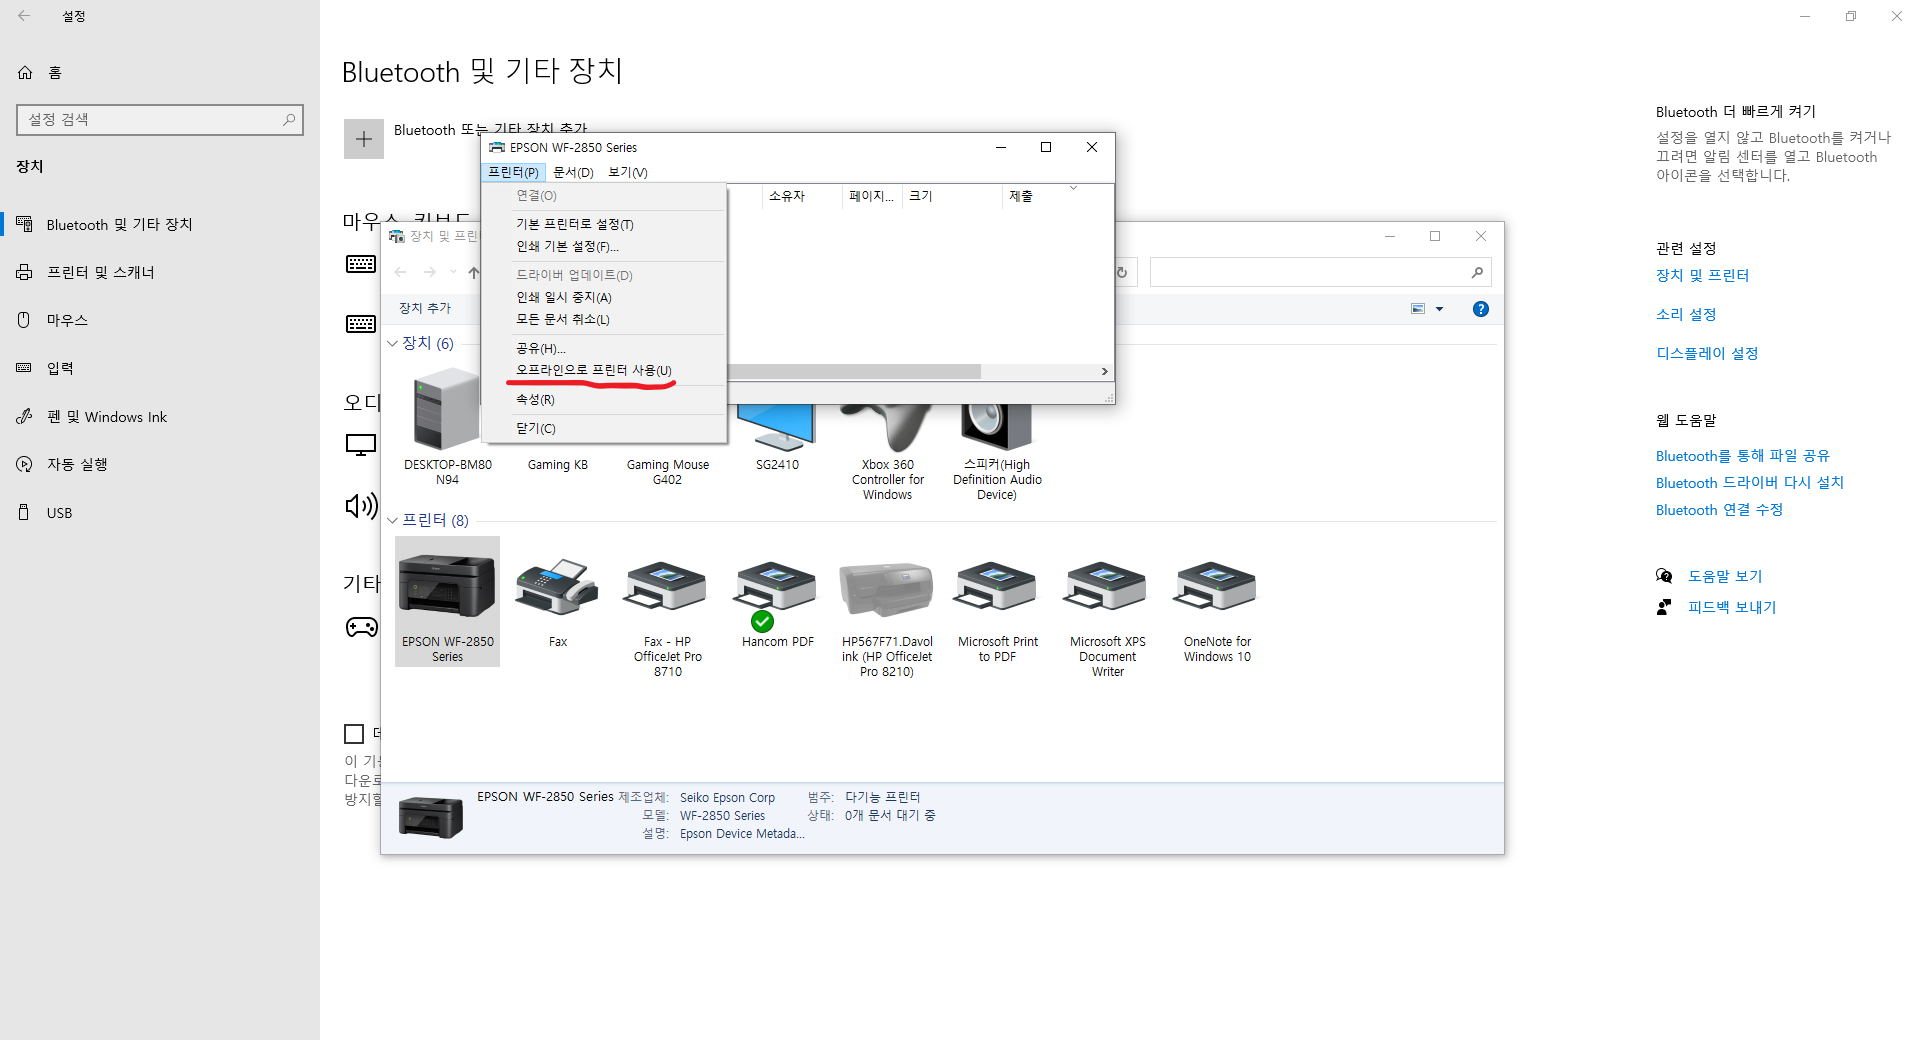This screenshot has width=1920, height=1040.
Task: Select 오프라인으로 프린터 사용(U) menu item
Action: [604, 370]
